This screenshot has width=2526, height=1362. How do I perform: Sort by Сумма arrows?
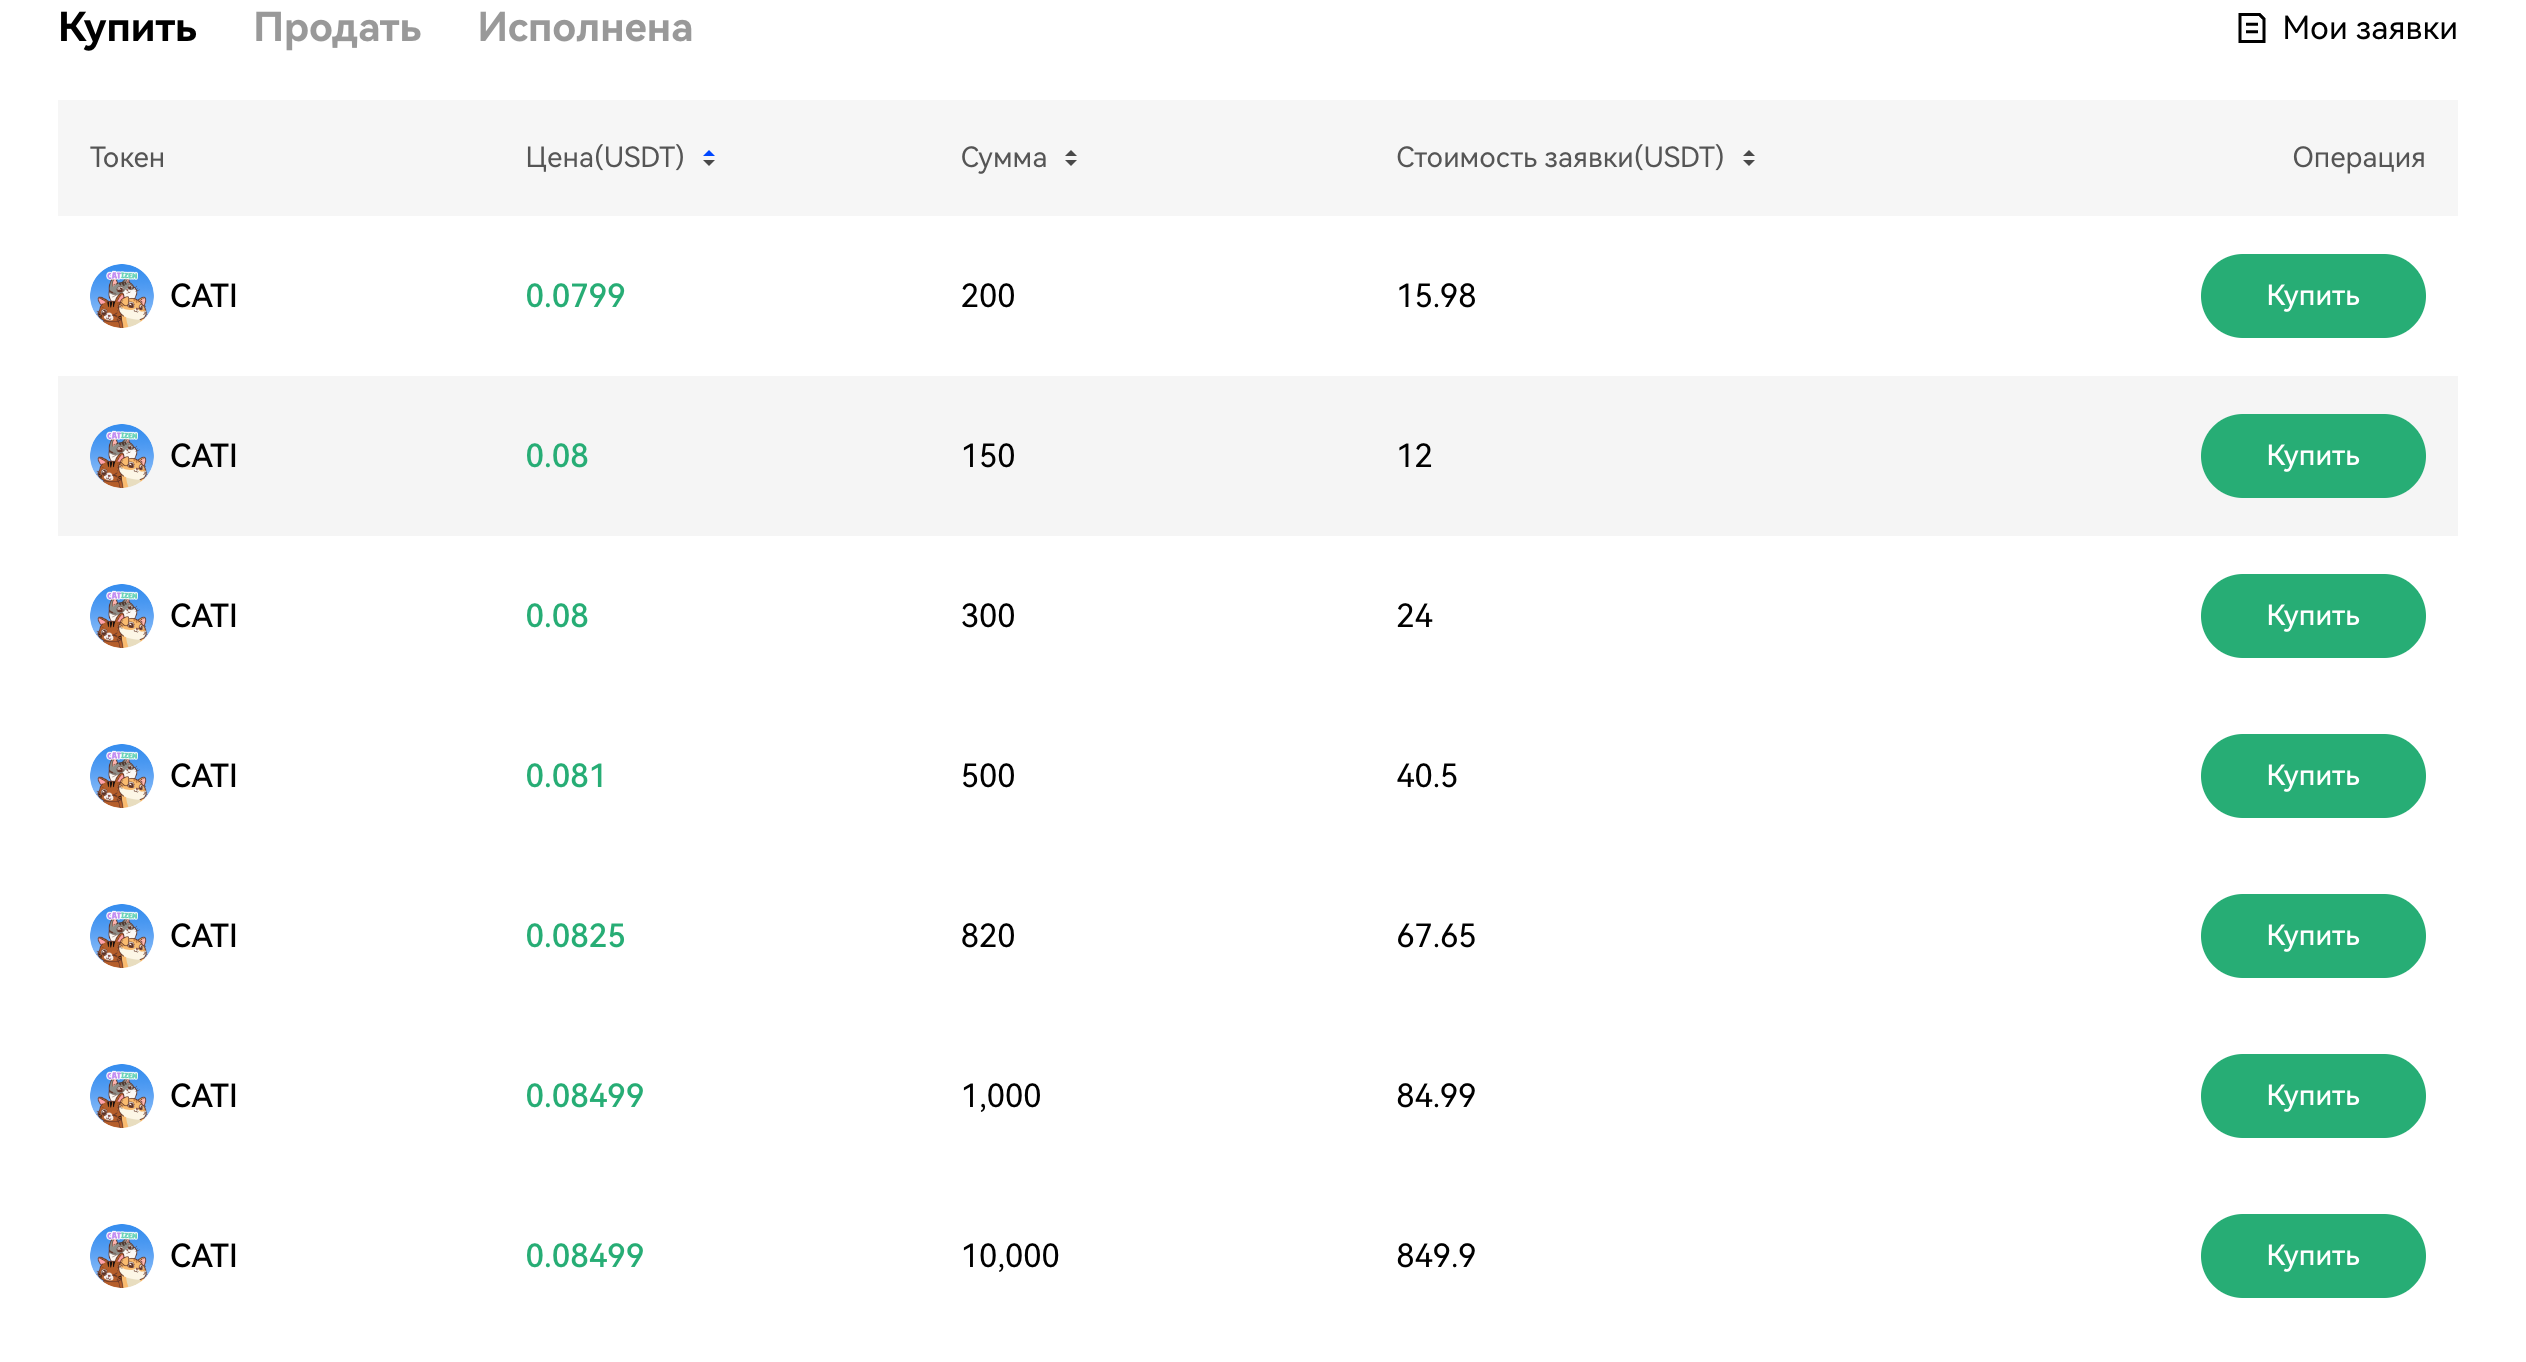point(1071,158)
